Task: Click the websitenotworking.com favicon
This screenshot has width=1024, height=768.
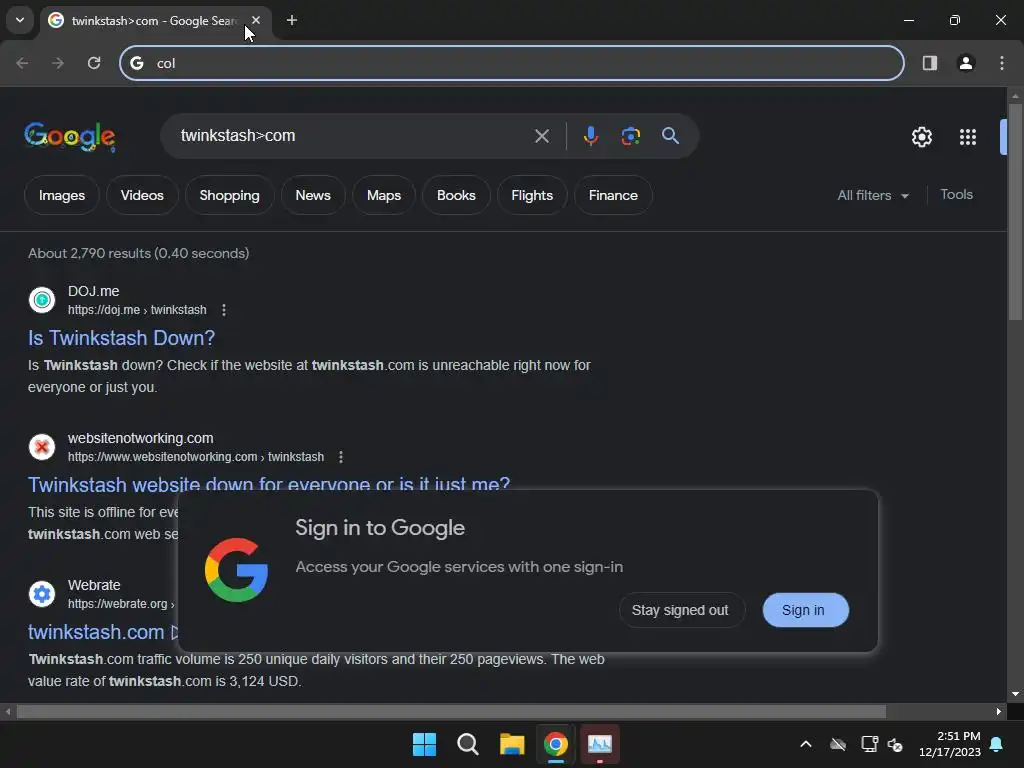Action: coord(42,447)
